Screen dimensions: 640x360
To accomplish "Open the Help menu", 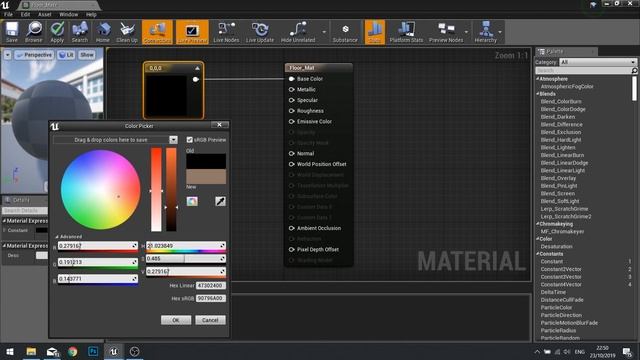I will click(91, 14).
